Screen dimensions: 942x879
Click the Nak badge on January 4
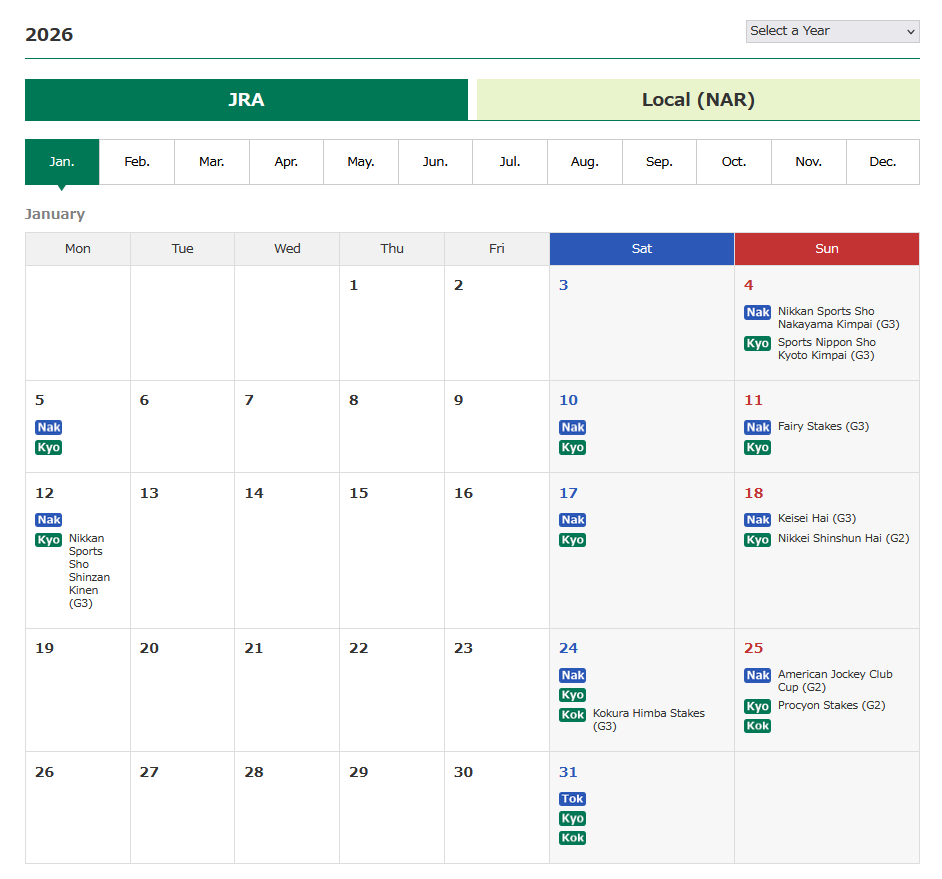(758, 312)
